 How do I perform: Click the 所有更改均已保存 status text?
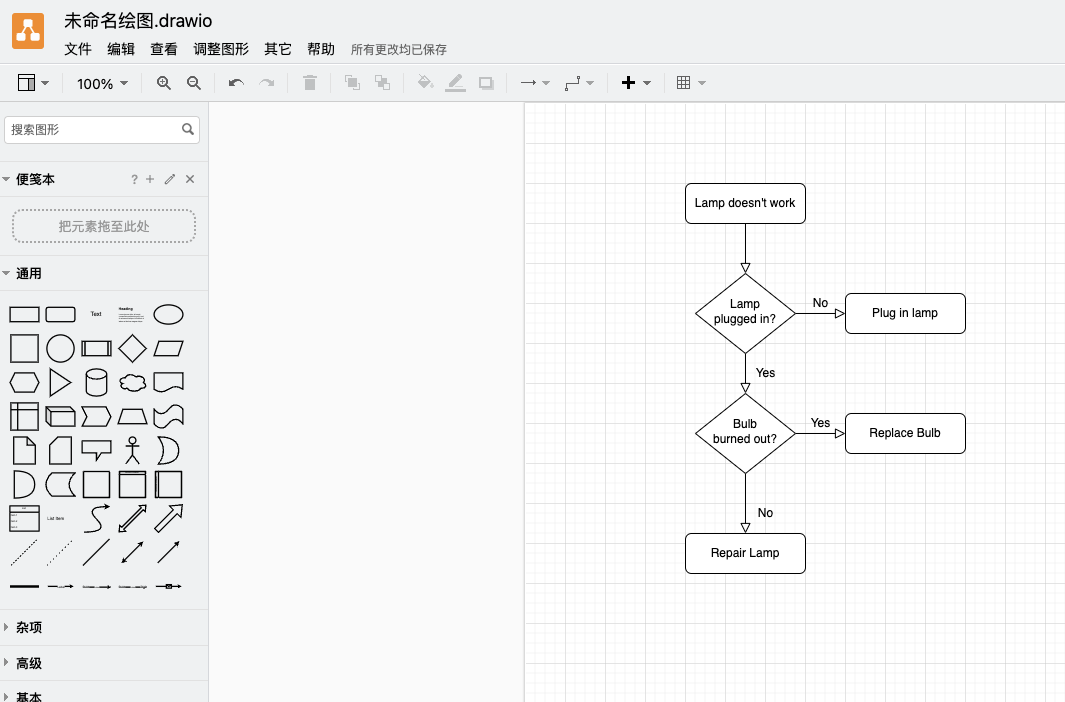397,48
